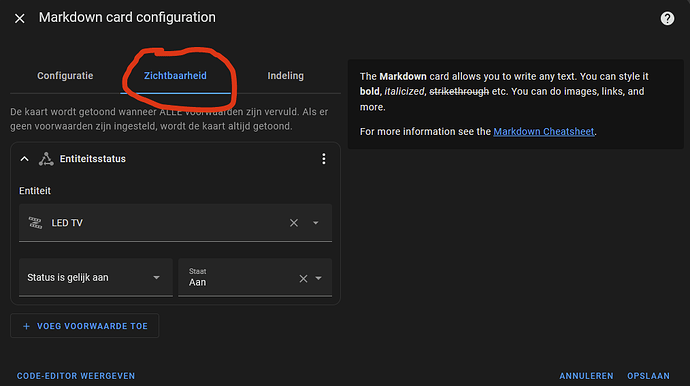Click the plus icon for adding condition

point(26,326)
